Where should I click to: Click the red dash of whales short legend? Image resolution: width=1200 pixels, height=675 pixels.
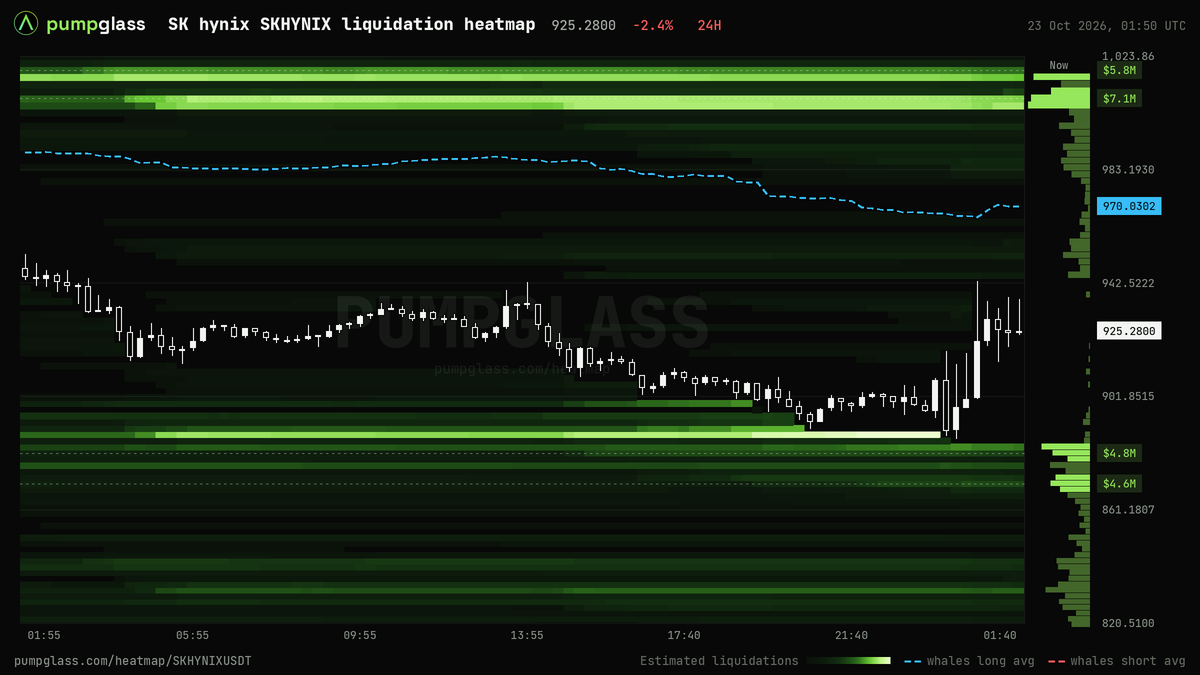1055,661
